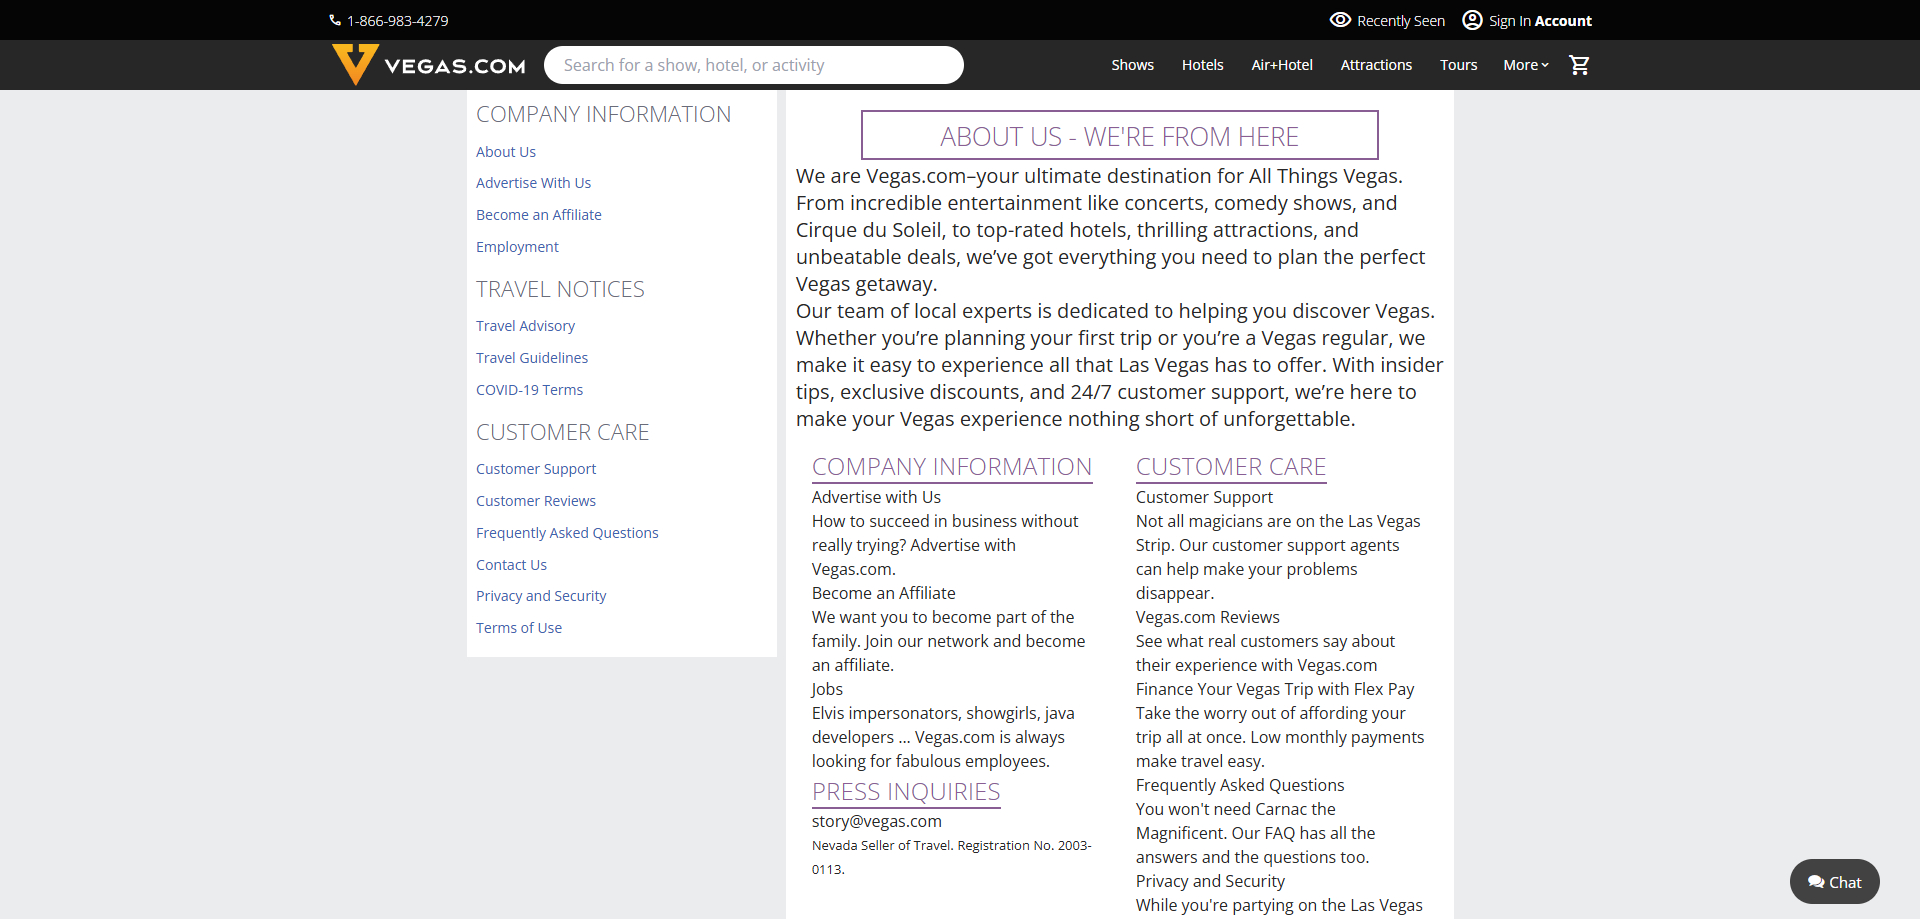Open Attractions from the top navigation
Screen dimensions: 1920x919
(1376, 65)
